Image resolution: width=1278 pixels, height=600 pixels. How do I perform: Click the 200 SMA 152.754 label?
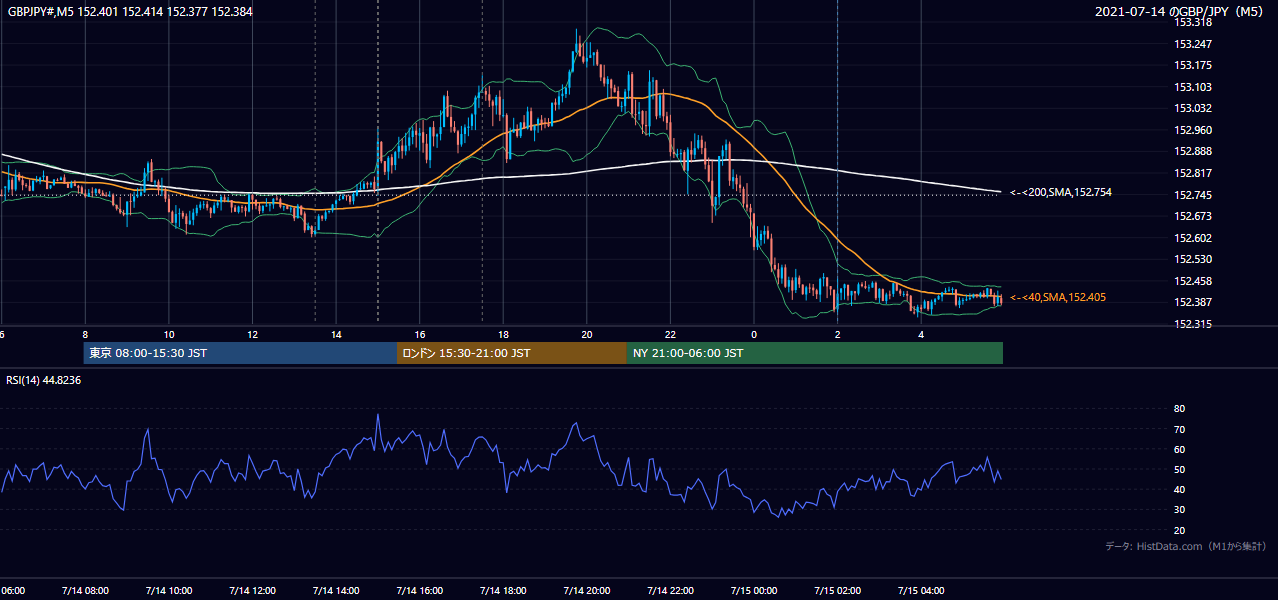point(1060,192)
